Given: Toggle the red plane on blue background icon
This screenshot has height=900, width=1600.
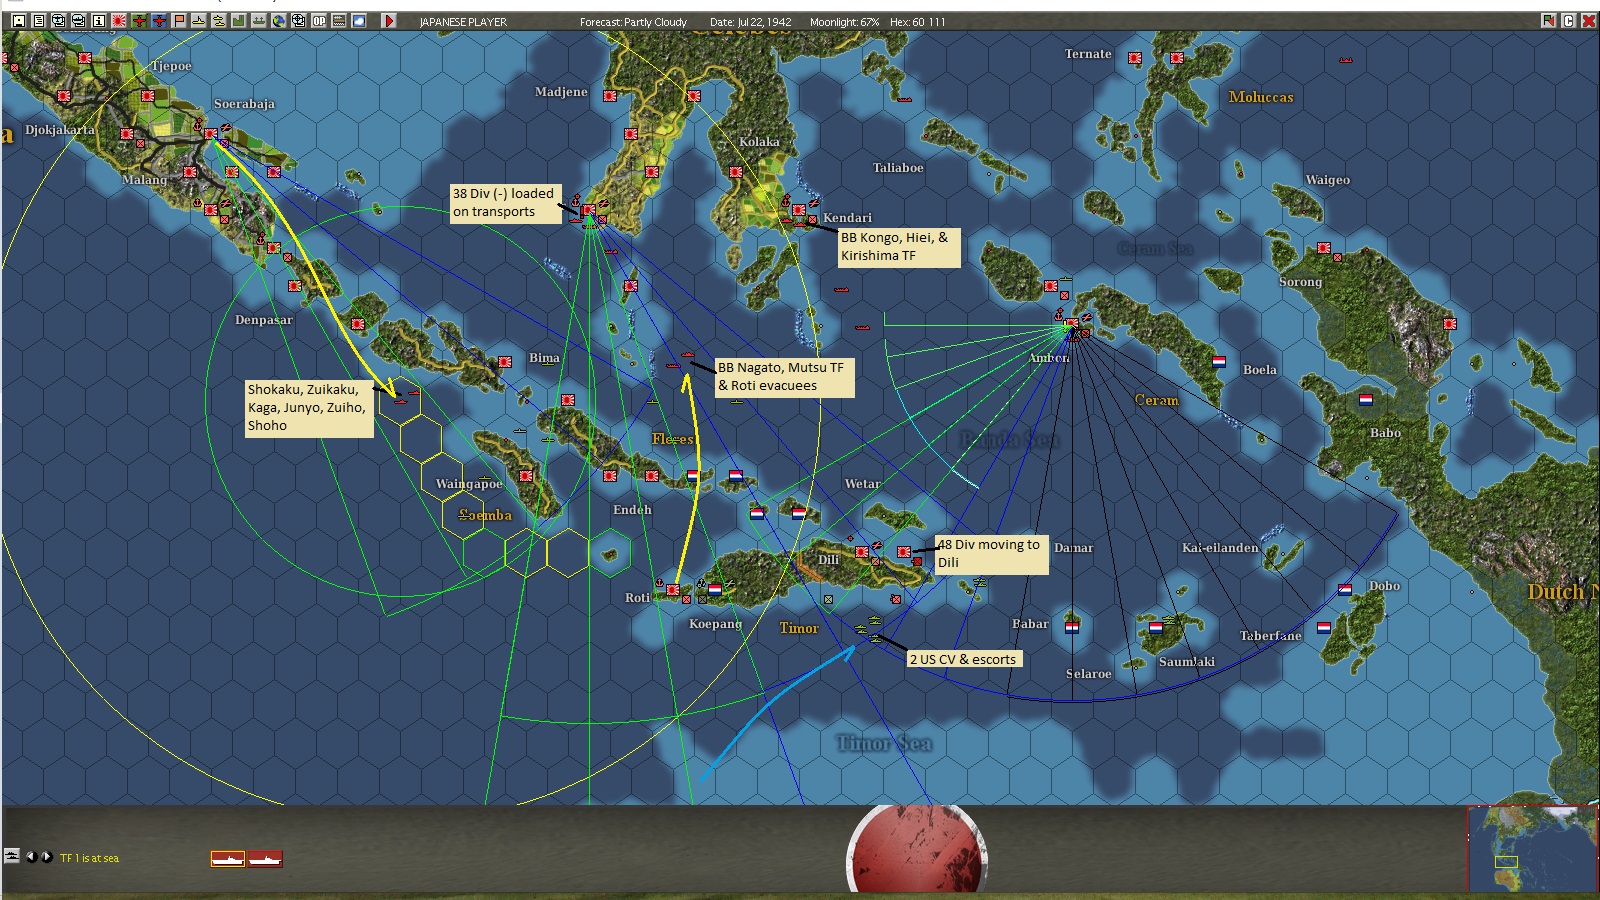Looking at the screenshot, I should 159,21.
